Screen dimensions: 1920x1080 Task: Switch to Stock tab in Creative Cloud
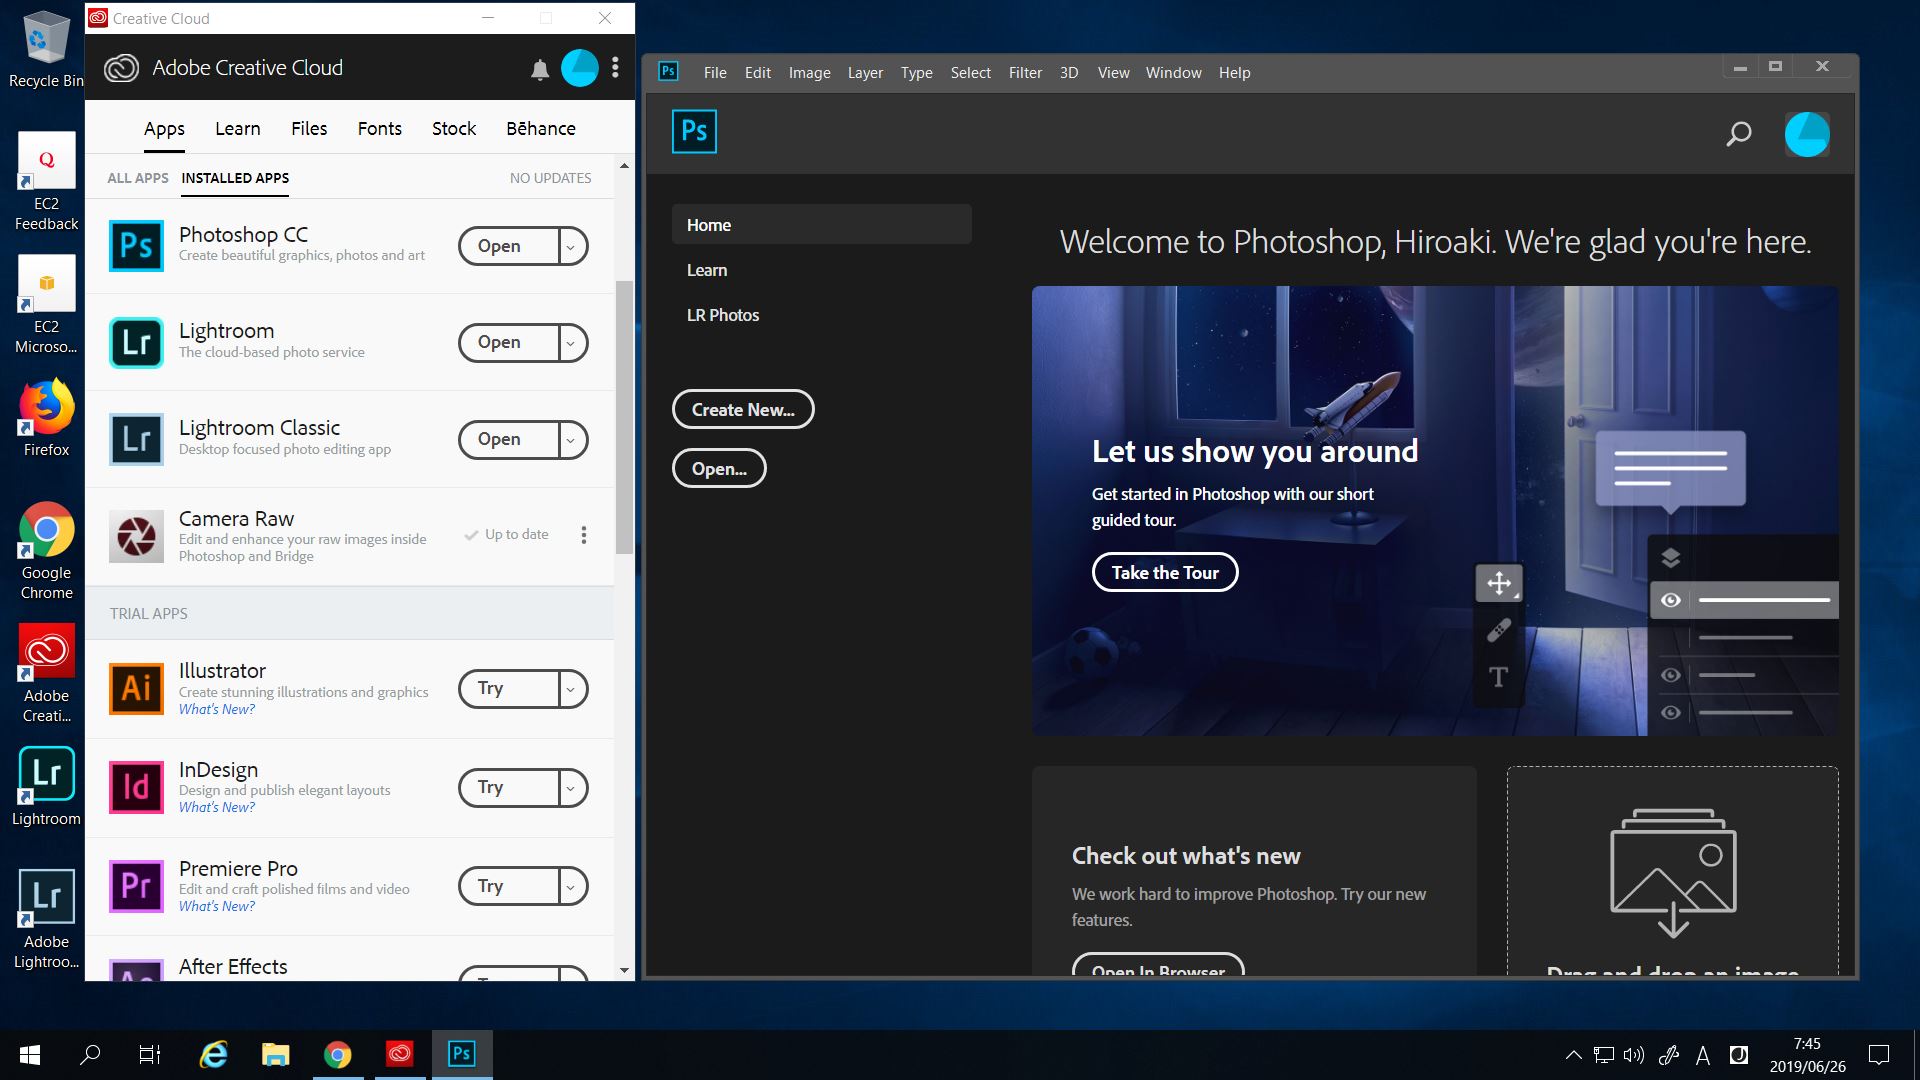tap(454, 128)
